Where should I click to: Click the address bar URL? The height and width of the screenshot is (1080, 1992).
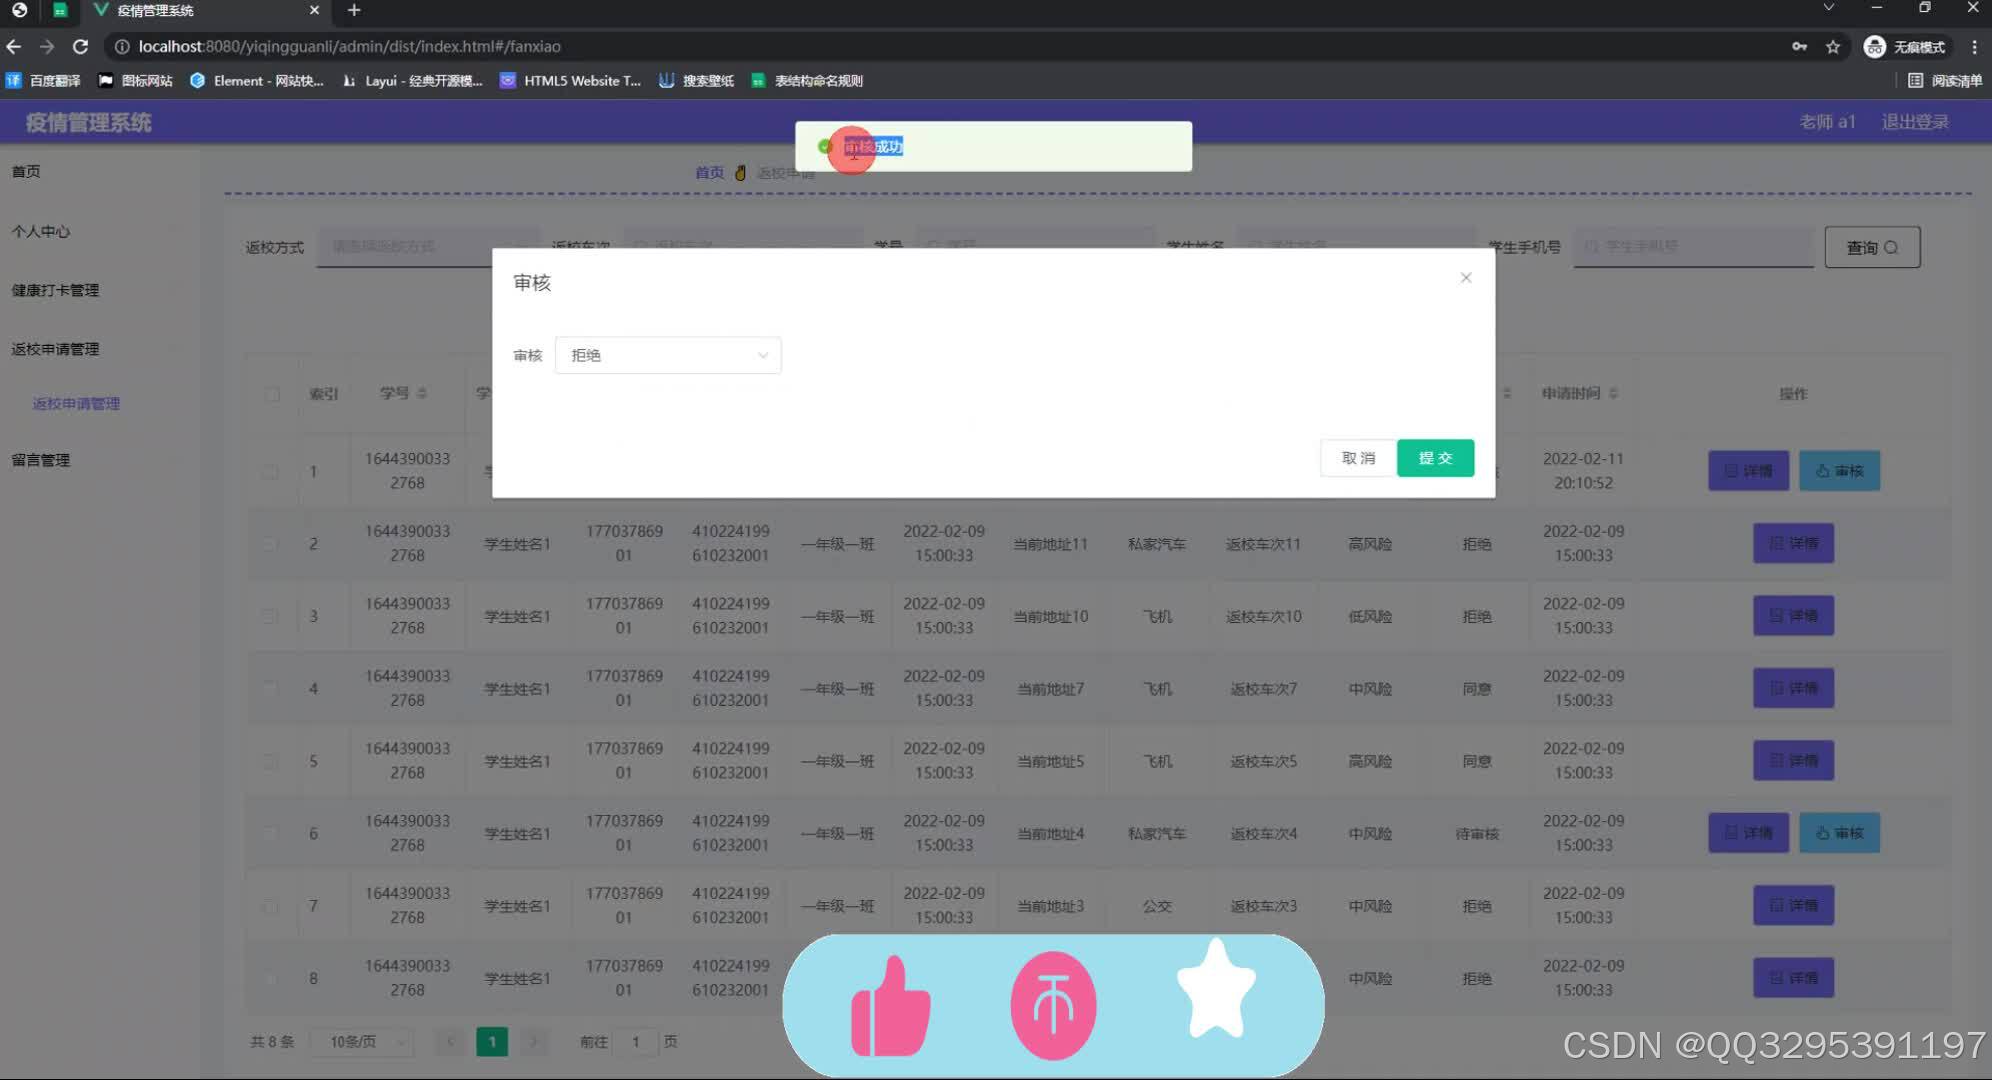click(x=349, y=46)
